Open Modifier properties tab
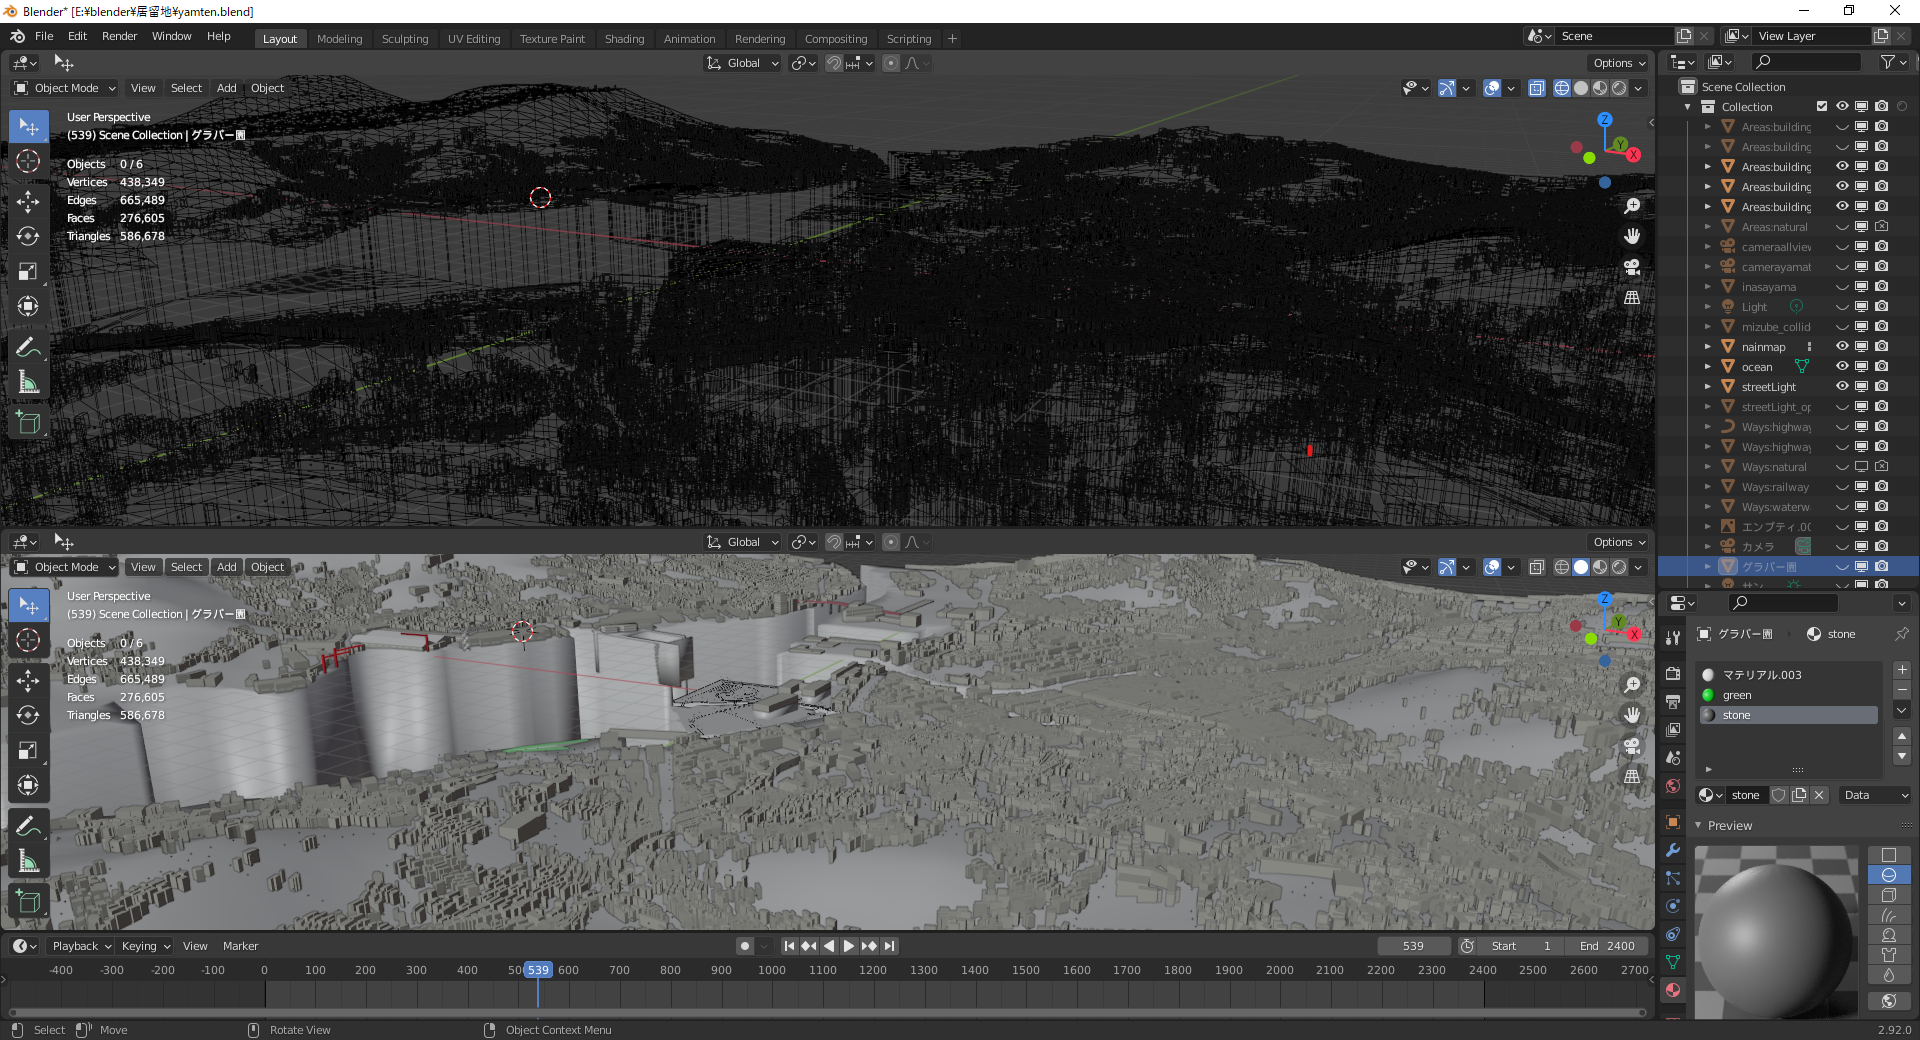Screen dimensions: 1920x1040 [1673, 850]
